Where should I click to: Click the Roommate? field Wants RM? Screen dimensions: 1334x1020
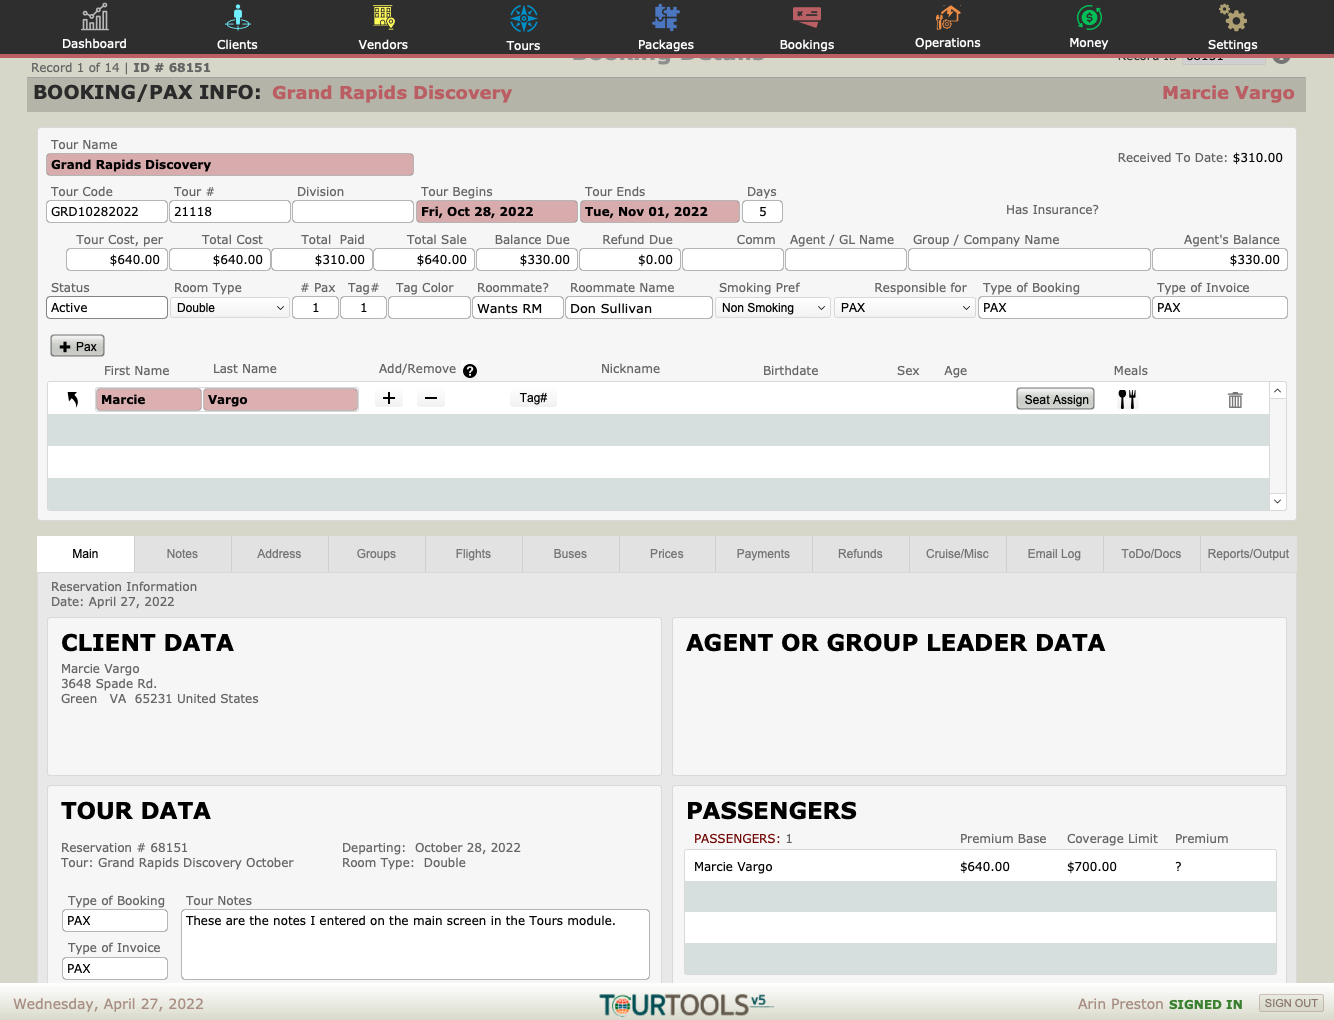[518, 308]
